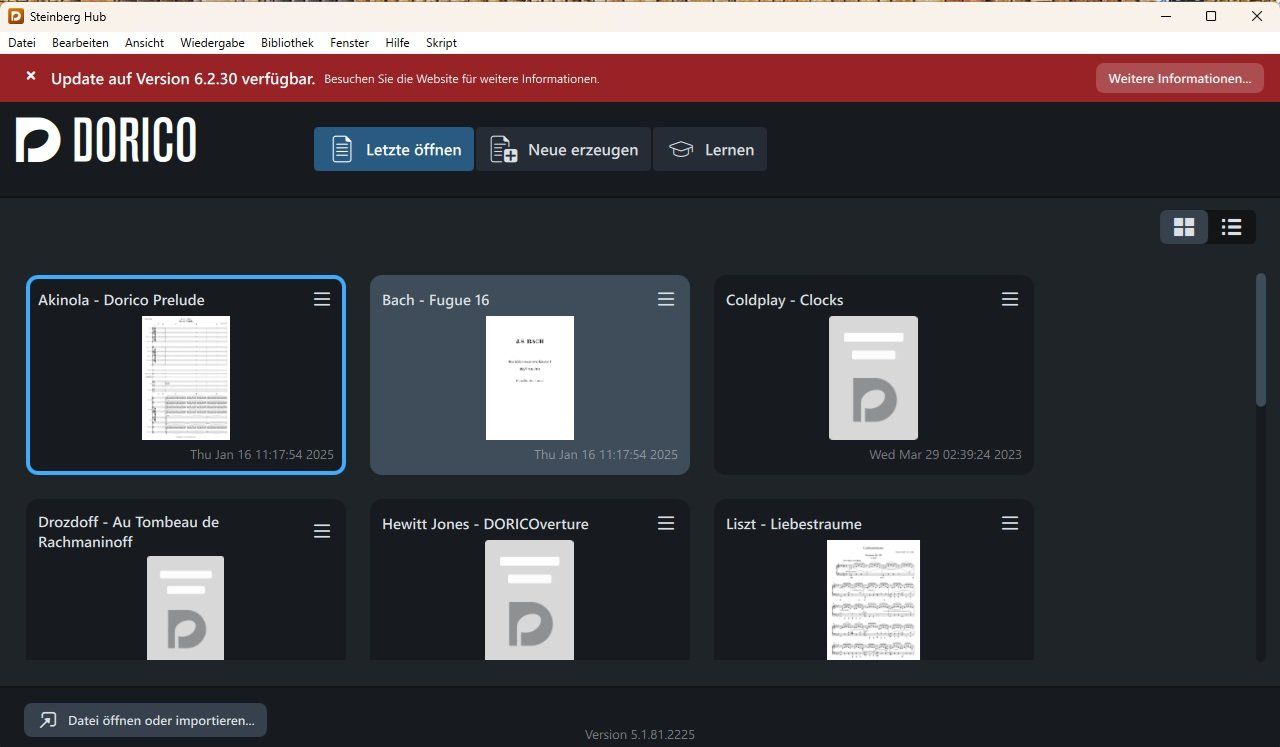This screenshot has height=747, width=1280.
Task: Open hamburger menu on Coldplay - Clocks
Action: (x=1010, y=299)
